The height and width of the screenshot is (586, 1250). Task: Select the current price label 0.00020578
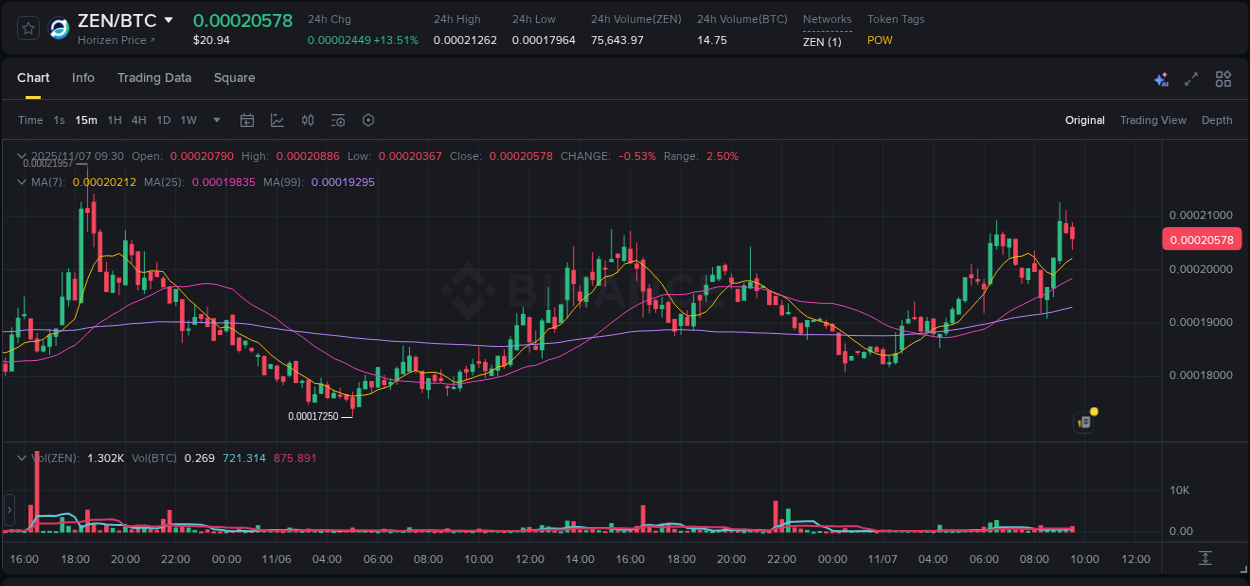tap(1202, 239)
